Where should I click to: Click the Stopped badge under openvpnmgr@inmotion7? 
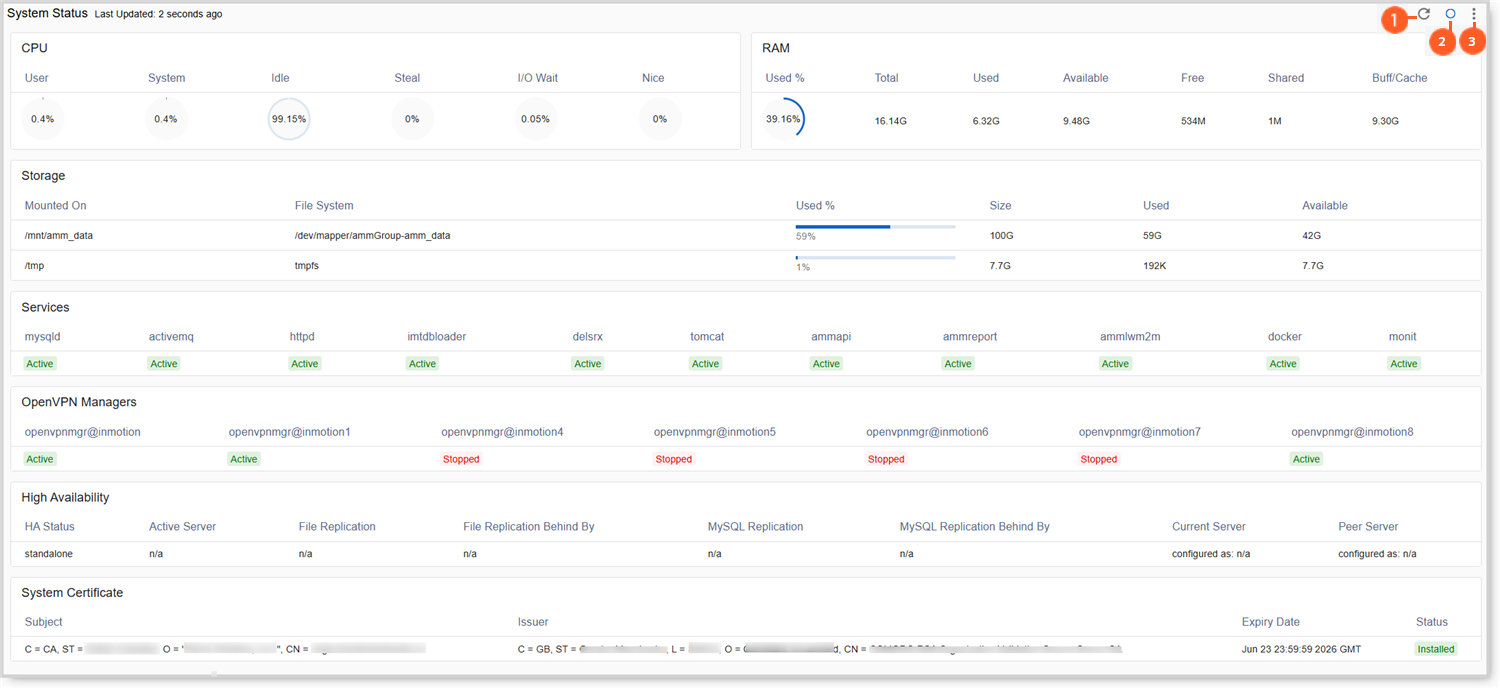(x=1098, y=459)
